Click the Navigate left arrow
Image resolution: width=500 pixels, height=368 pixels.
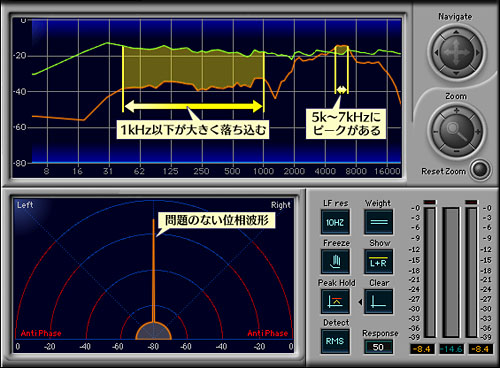(436, 53)
